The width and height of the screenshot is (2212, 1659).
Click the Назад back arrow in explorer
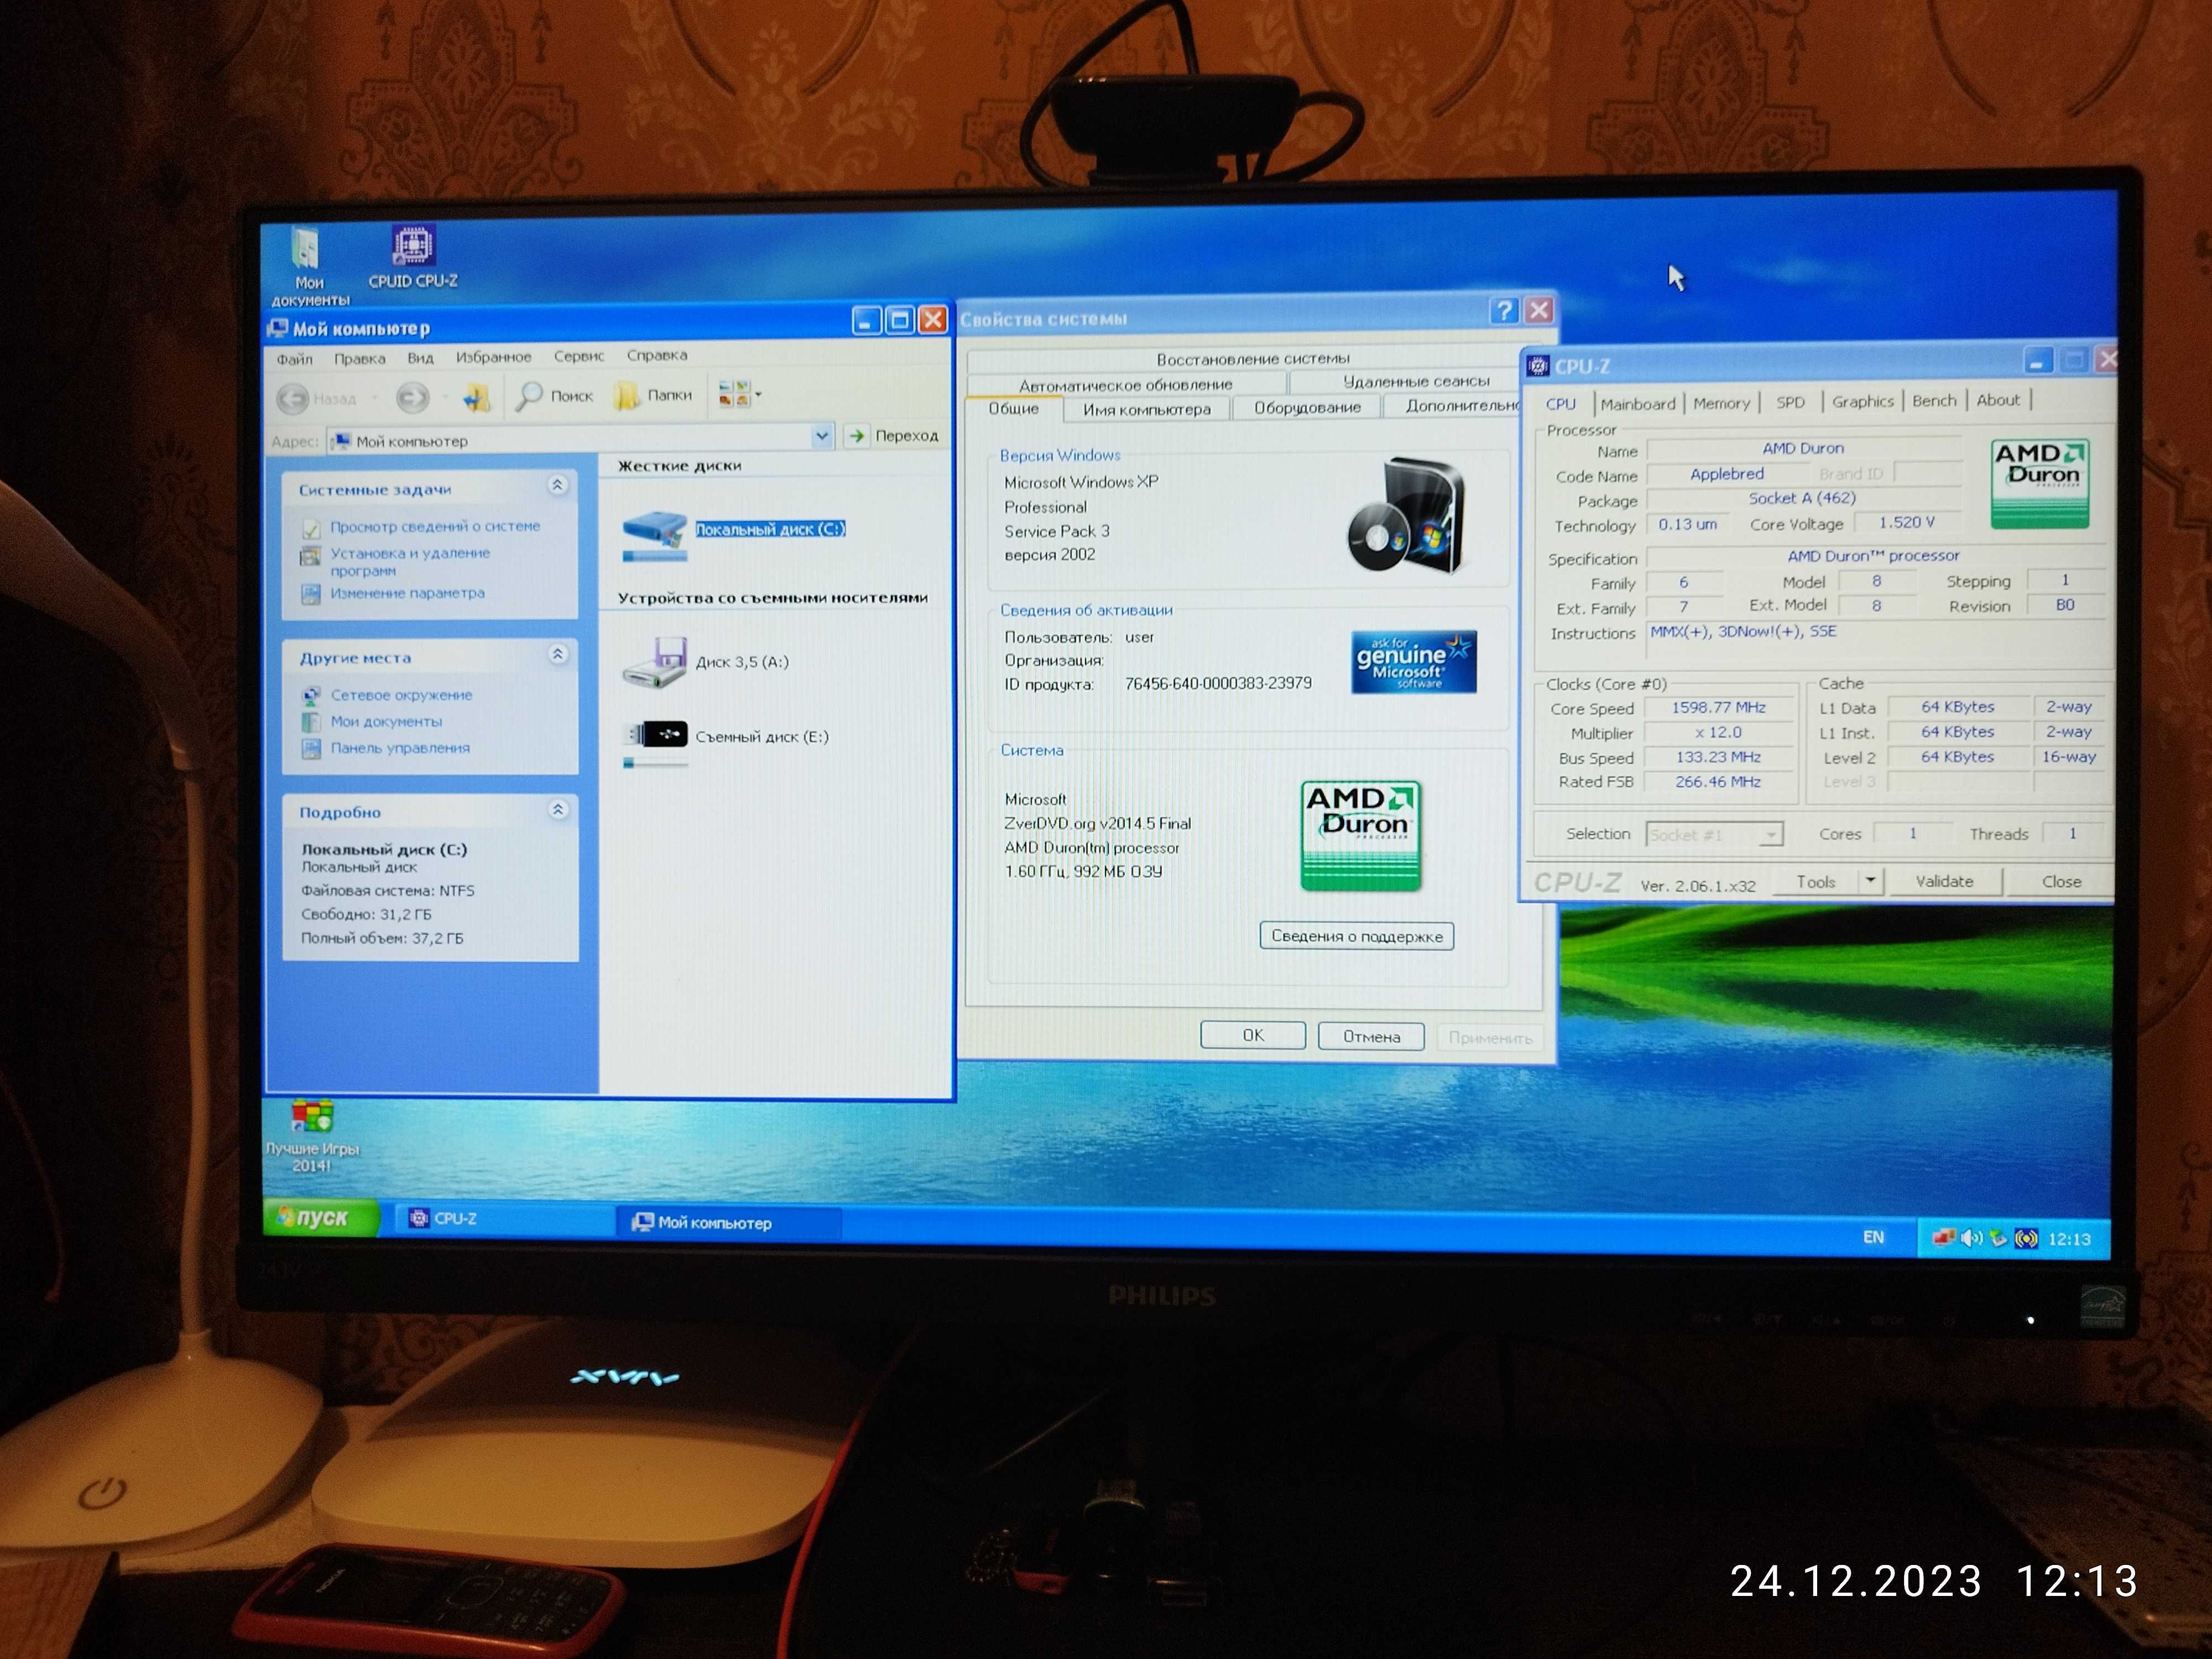(x=316, y=398)
